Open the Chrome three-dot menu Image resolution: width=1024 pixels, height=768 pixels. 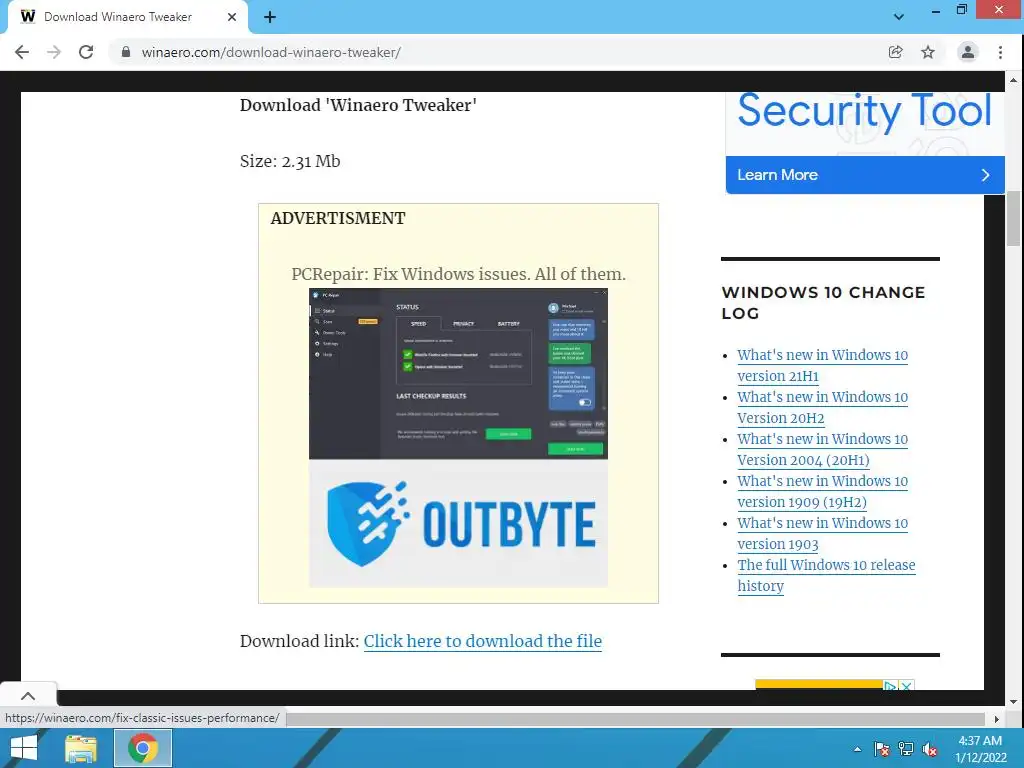pyautogui.click(x=1000, y=52)
